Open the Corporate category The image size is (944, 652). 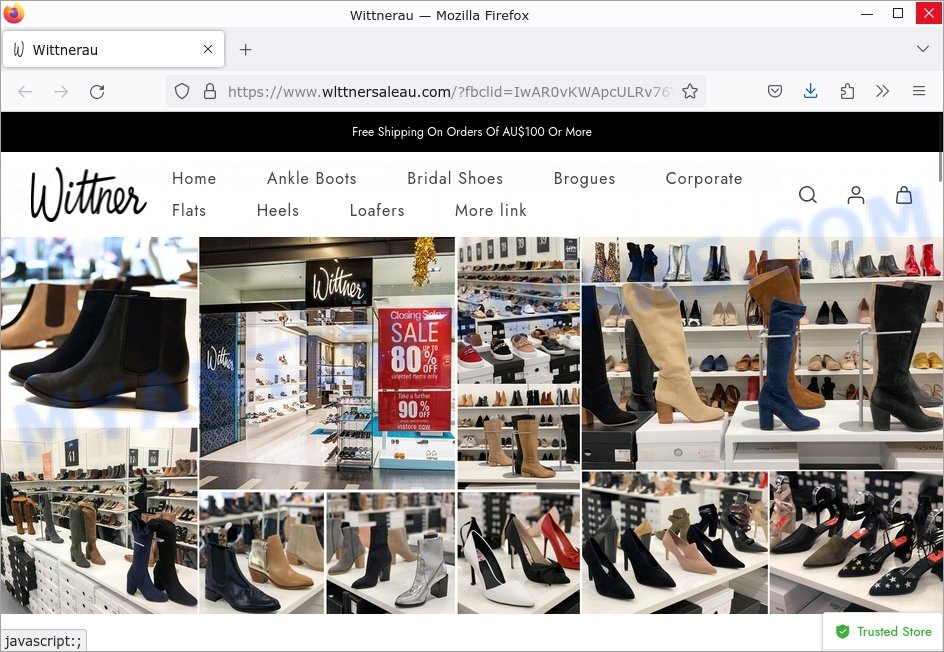(704, 179)
